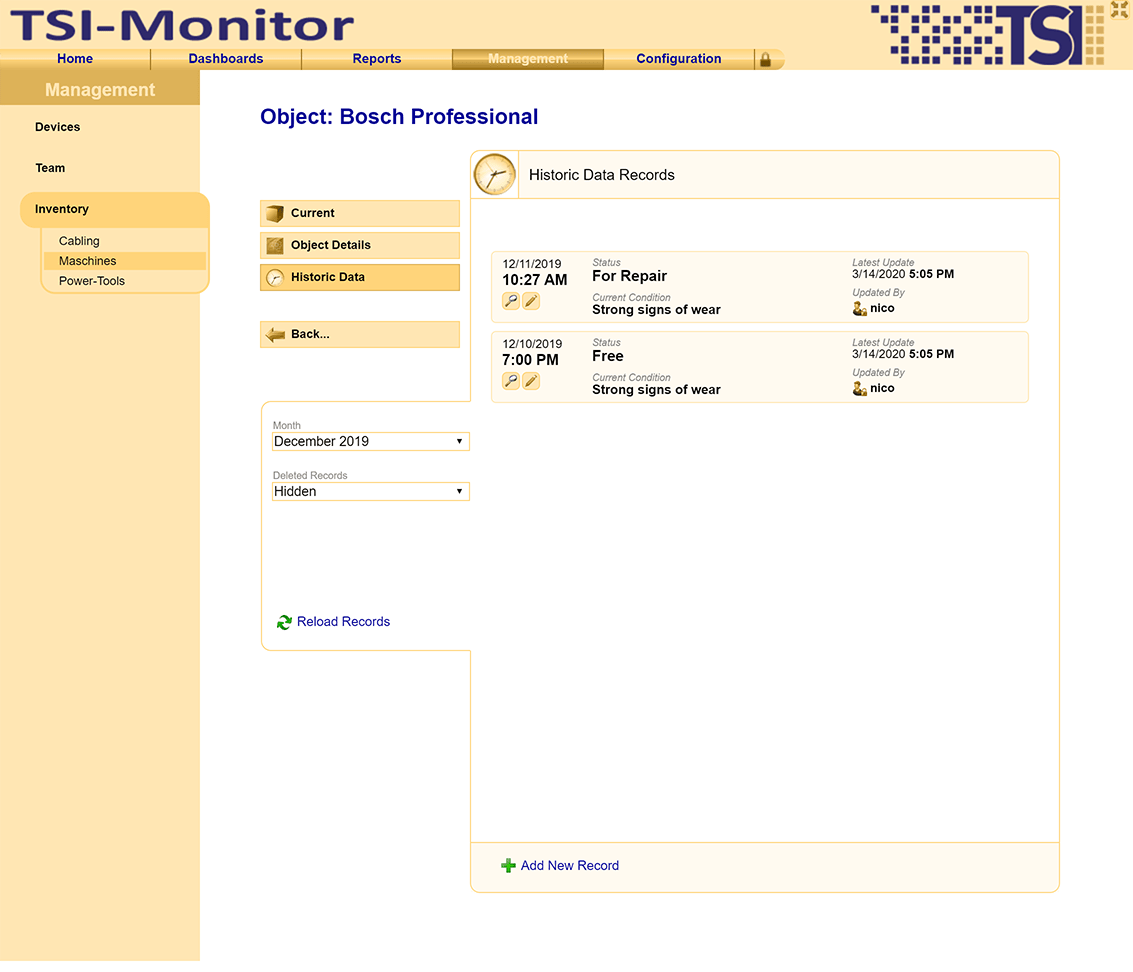Click the For Repair status text

click(x=629, y=276)
